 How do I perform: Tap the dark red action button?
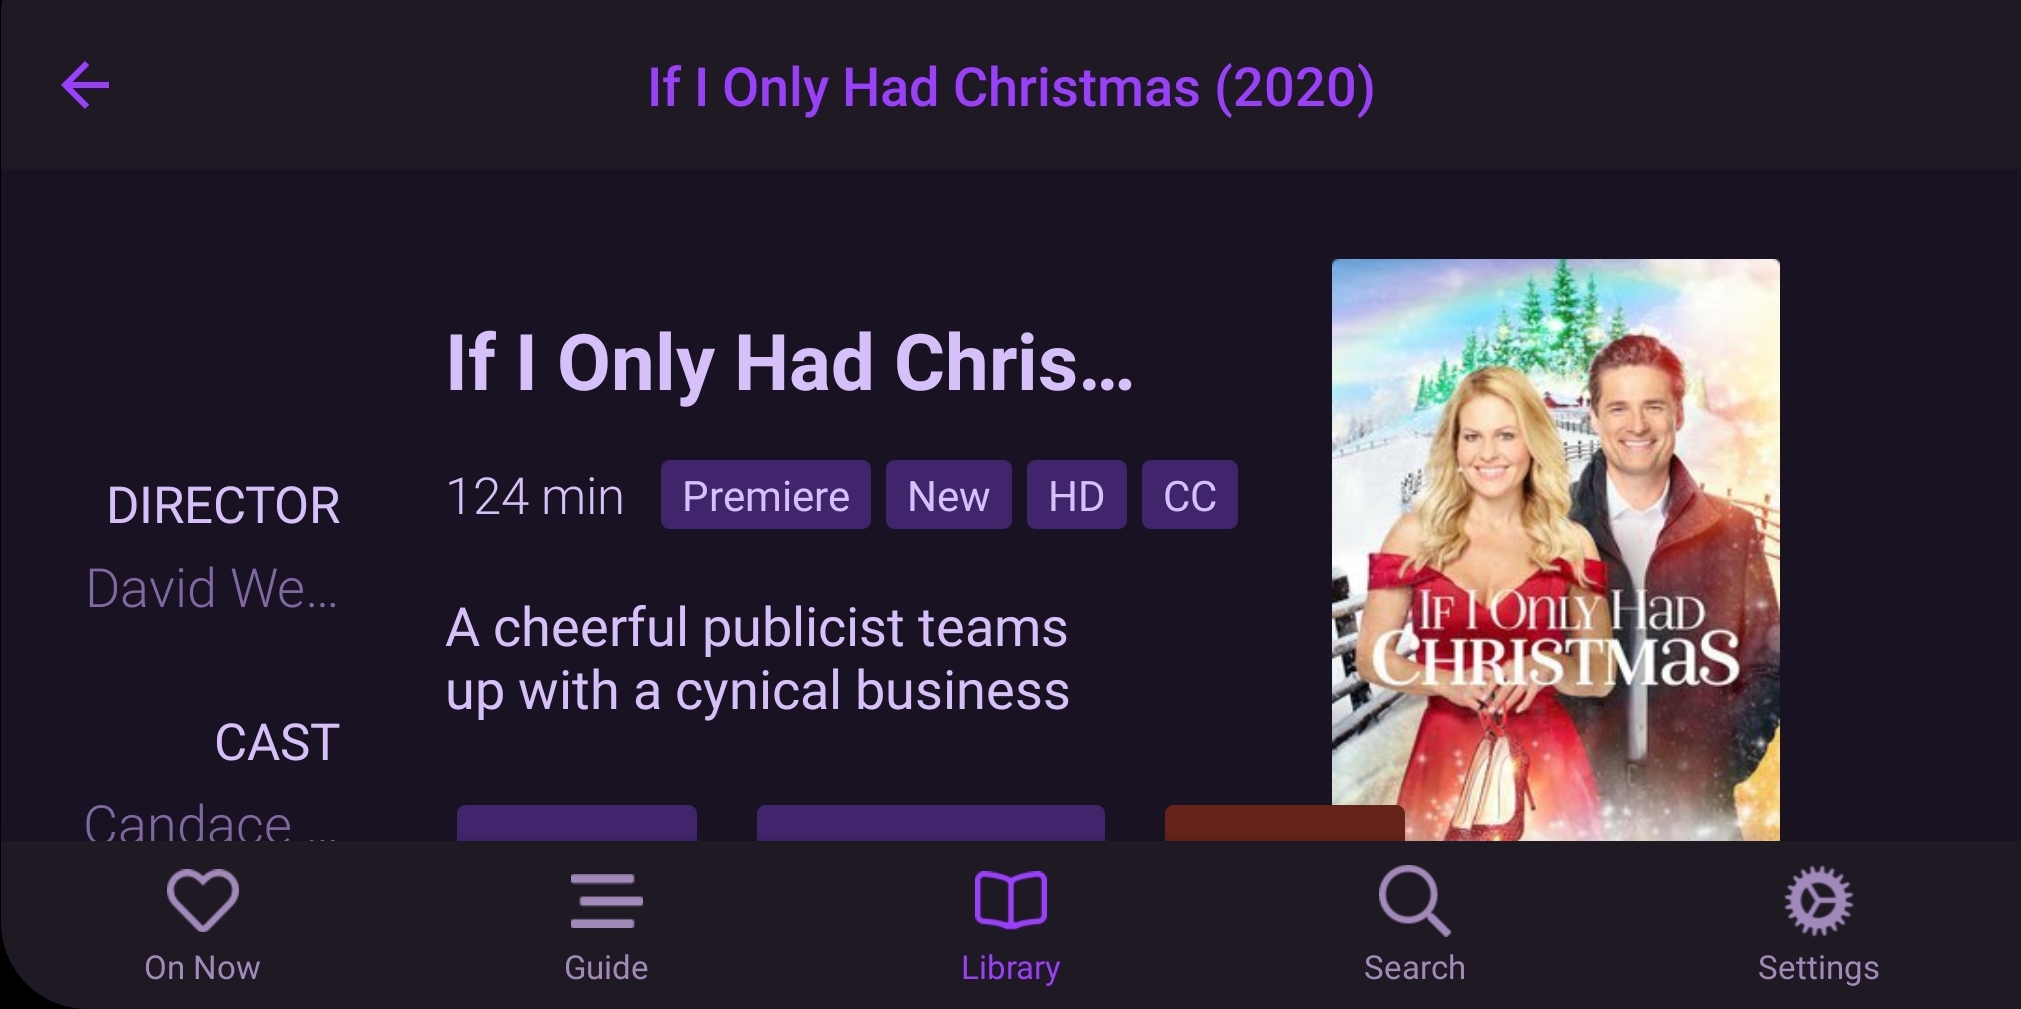click(1248, 823)
